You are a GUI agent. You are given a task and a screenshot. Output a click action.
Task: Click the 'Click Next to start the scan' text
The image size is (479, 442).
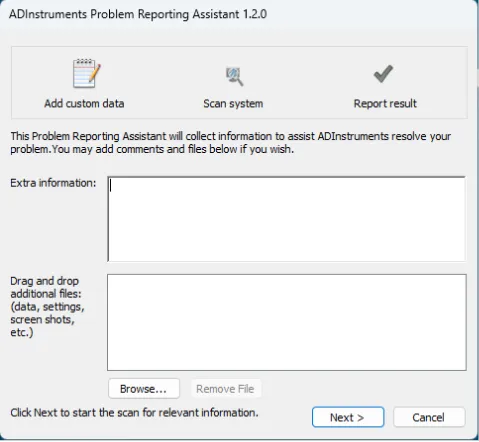pos(134,413)
